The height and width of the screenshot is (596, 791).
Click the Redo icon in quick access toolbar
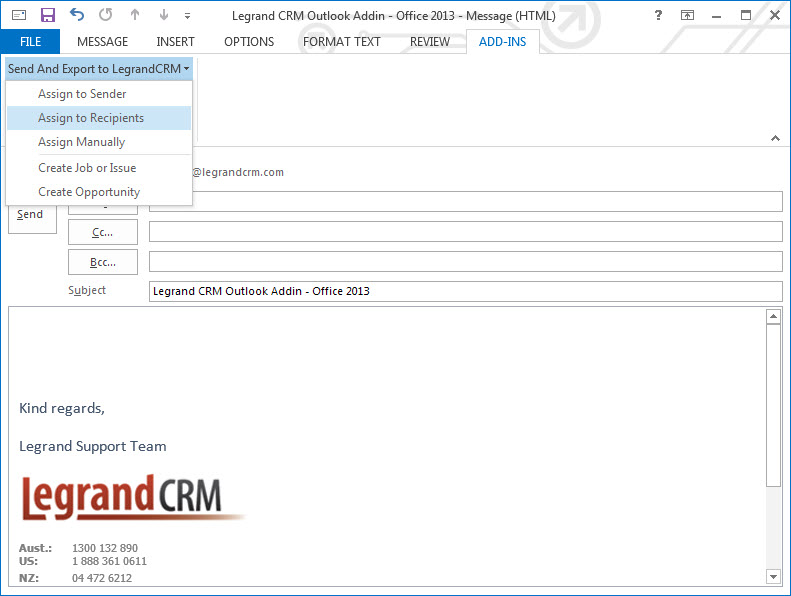105,15
